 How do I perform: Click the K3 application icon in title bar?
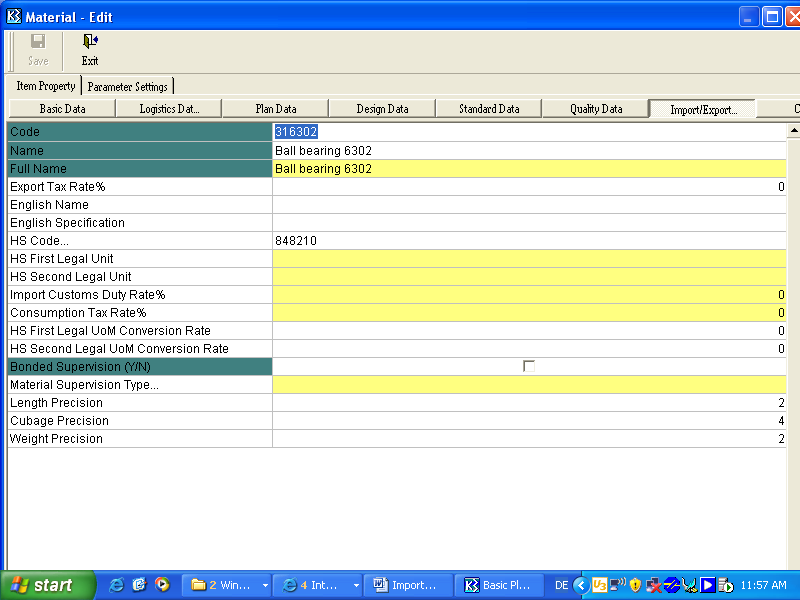[14, 16]
